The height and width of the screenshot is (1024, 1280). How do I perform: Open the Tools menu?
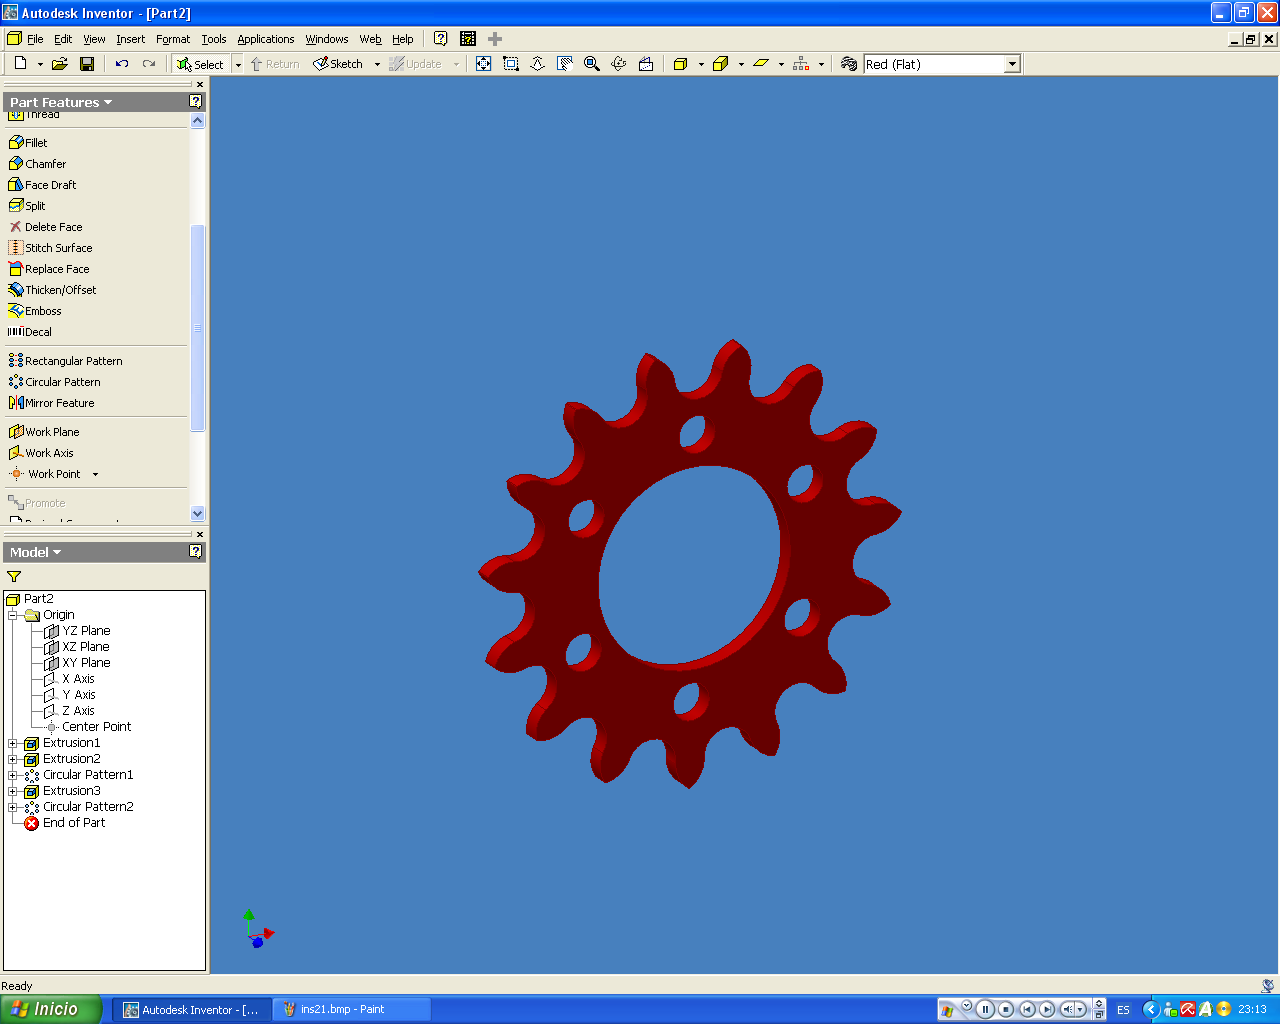coord(213,39)
